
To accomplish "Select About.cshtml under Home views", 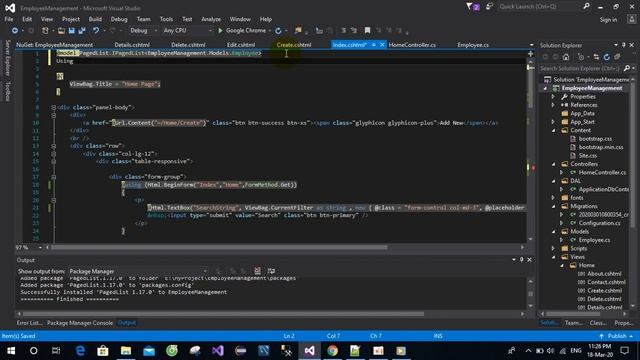I will point(604,274).
